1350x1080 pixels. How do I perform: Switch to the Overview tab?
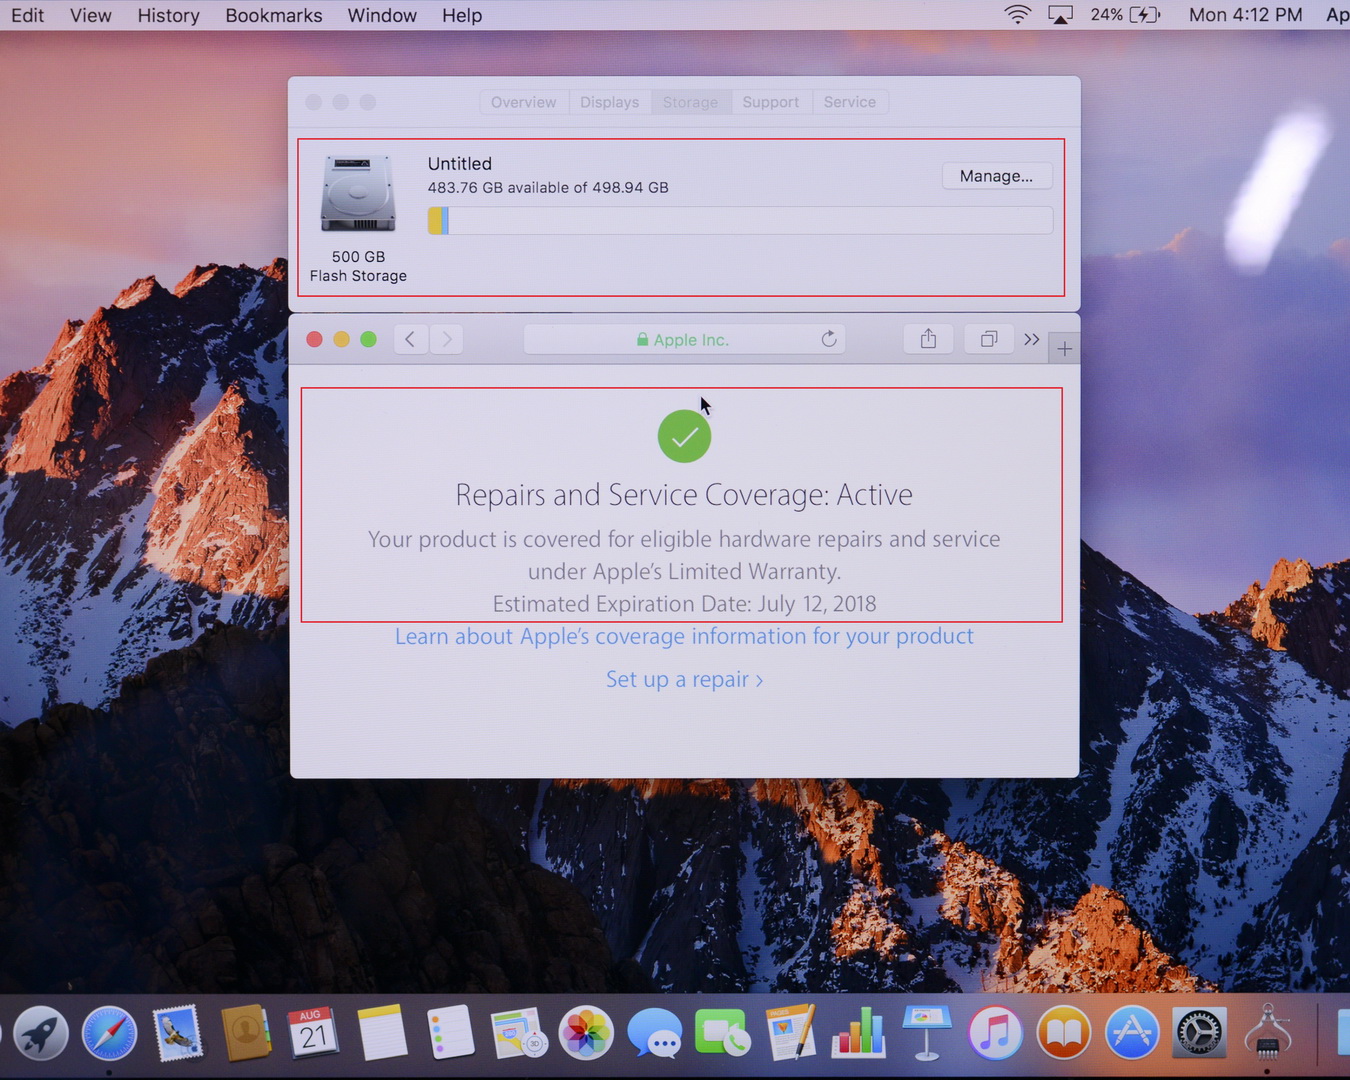click(523, 102)
